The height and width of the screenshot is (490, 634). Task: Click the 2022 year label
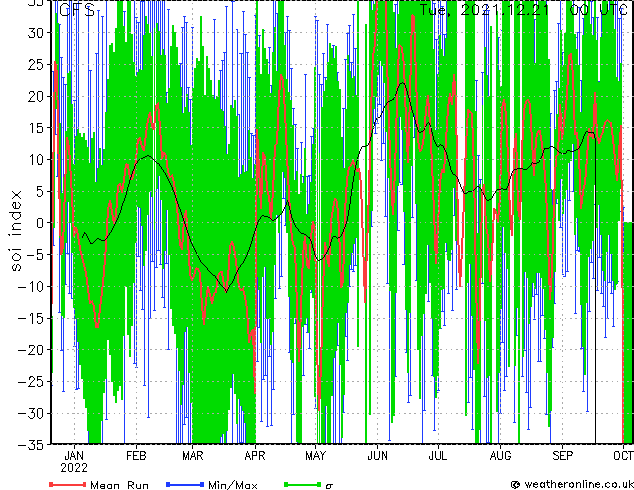(x=74, y=468)
